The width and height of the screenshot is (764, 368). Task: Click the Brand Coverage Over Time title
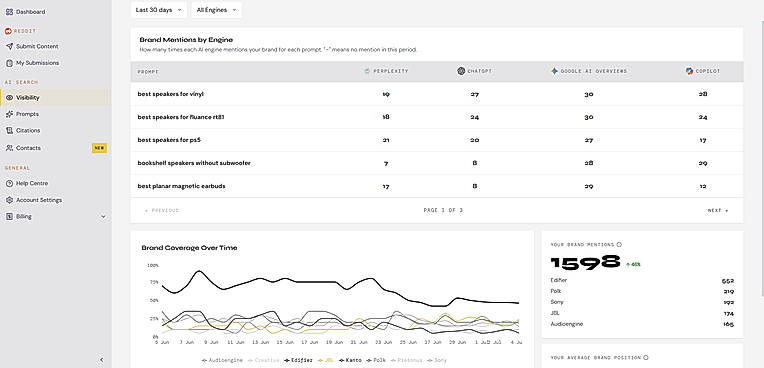189,248
